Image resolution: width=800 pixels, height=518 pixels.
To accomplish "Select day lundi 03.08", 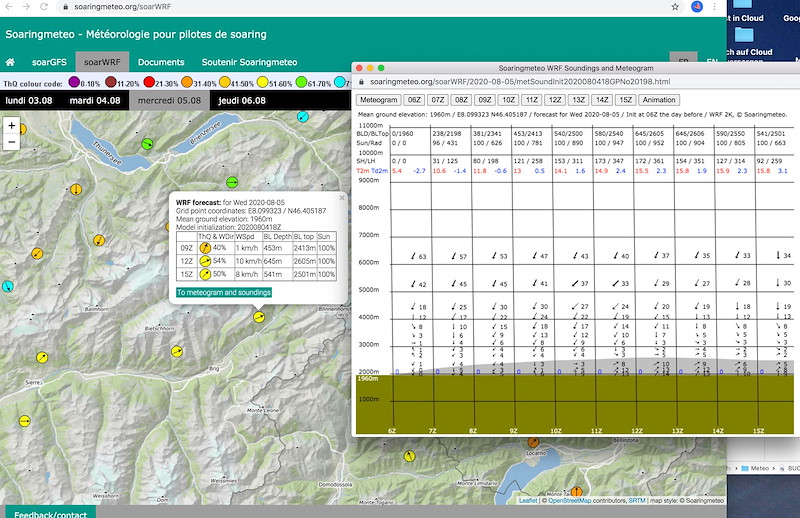I will [x=29, y=101].
